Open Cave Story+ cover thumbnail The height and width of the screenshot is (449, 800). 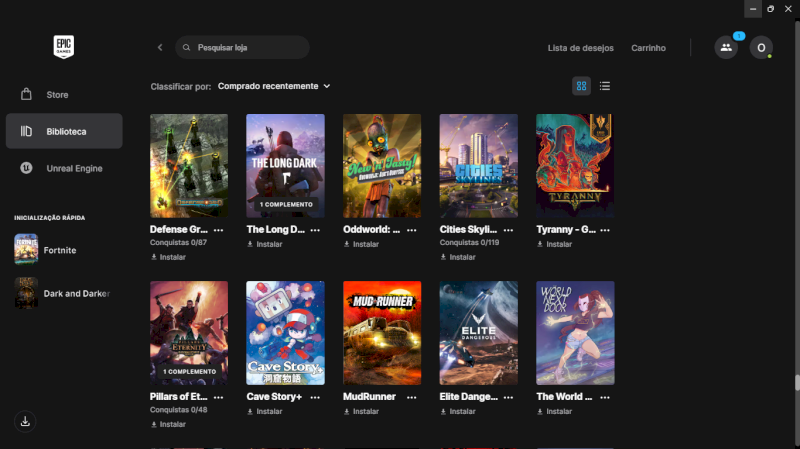pyautogui.click(x=285, y=333)
